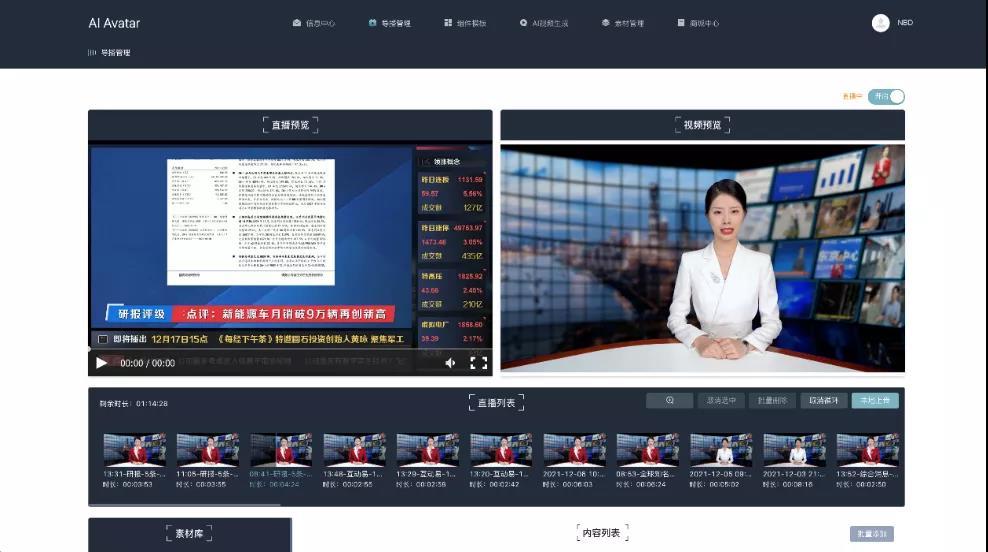
Task: Play the live preview video
Action: (x=101, y=363)
